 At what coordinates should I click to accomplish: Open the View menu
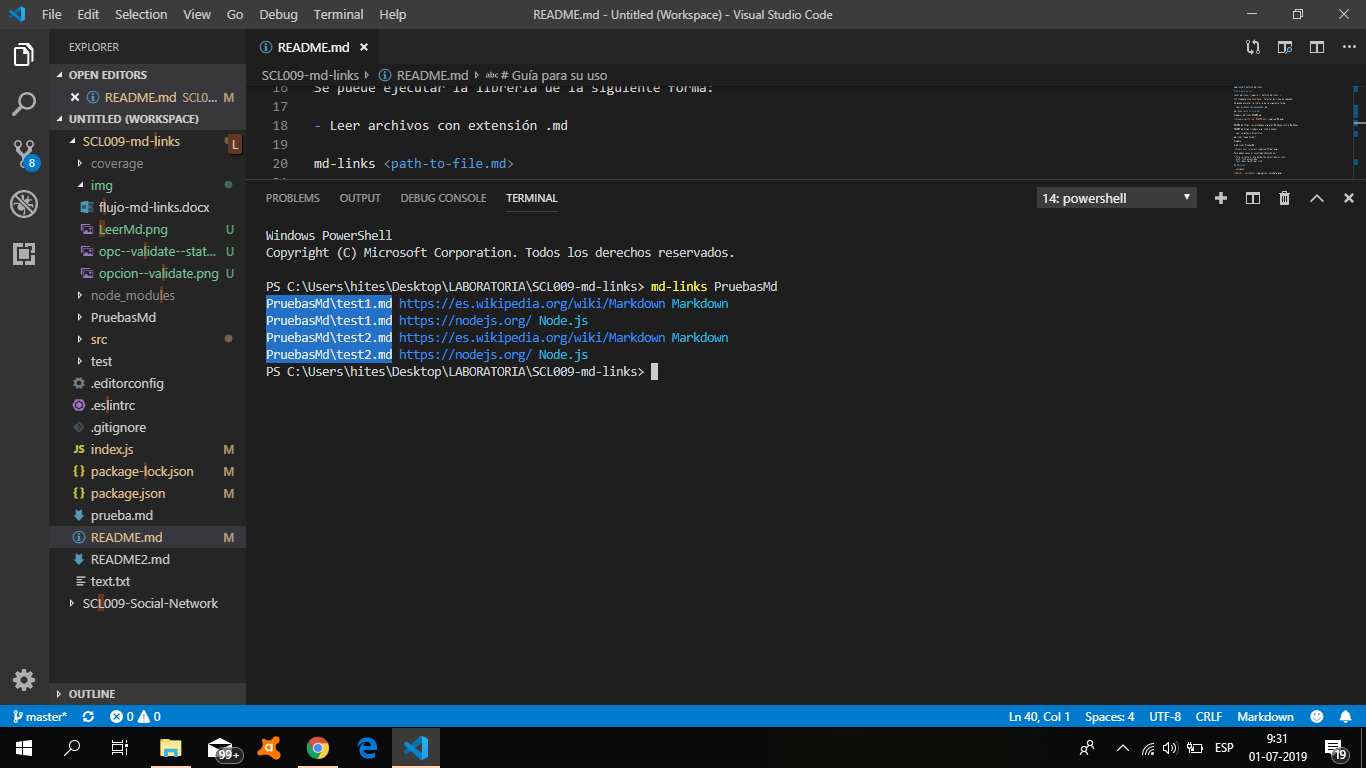pyautogui.click(x=197, y=14)
